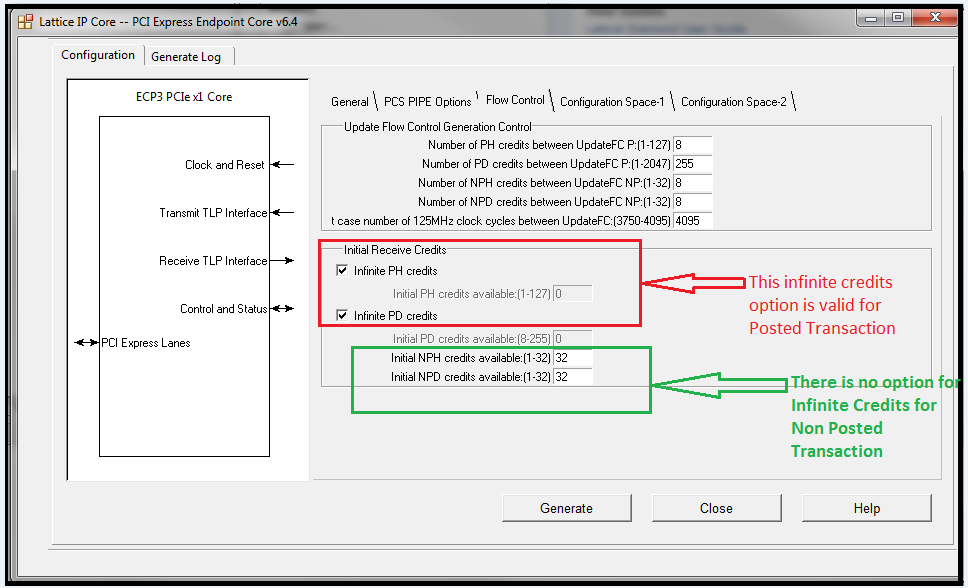Click the 125MHz clock cycles field showing 4095
Image resolution: width=968 pixels, height=588 pixels.
(693, 221)
